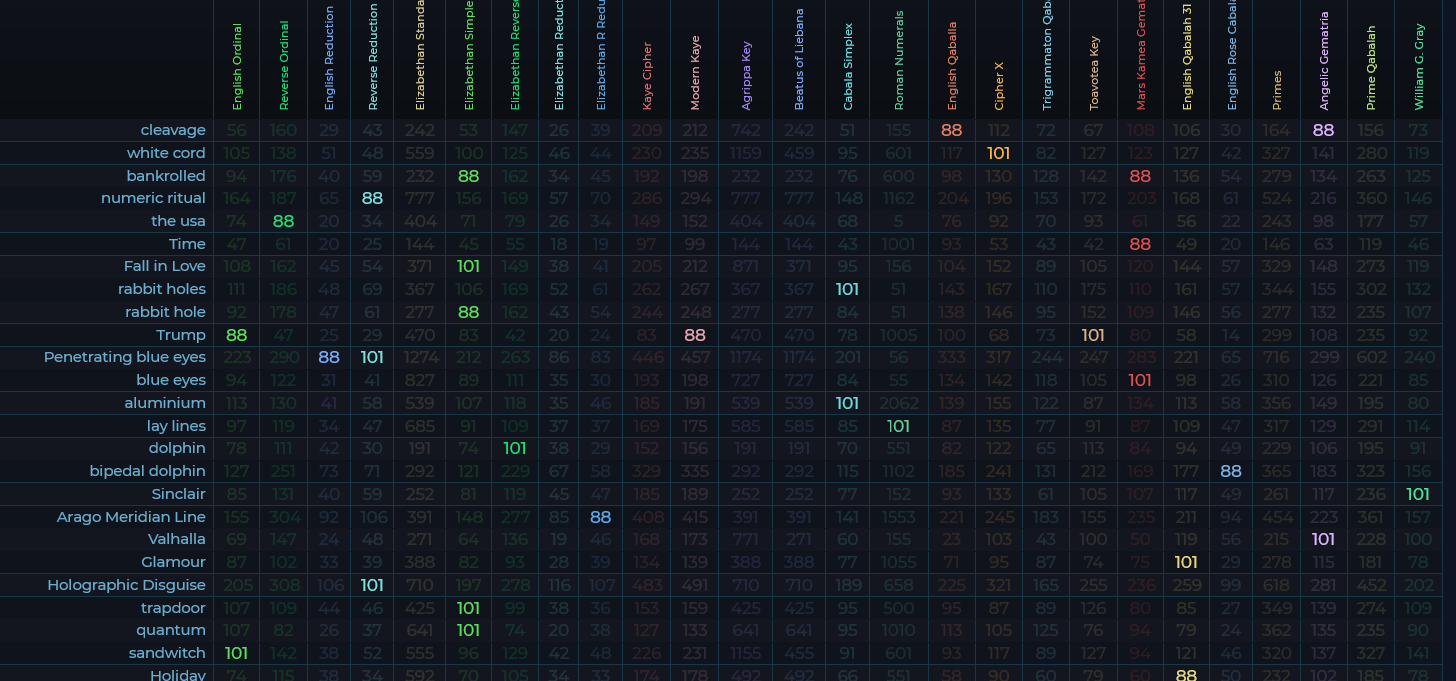This screenshot has height=681, width=1456.
Task: Click highlighted 101 in the white cord row
Action: [999, 153]
